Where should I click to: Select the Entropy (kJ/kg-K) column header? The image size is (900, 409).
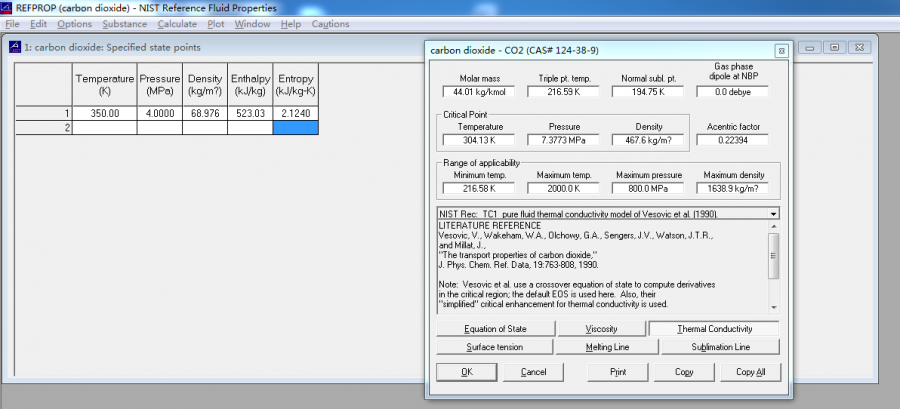click(x=296, y=85)
